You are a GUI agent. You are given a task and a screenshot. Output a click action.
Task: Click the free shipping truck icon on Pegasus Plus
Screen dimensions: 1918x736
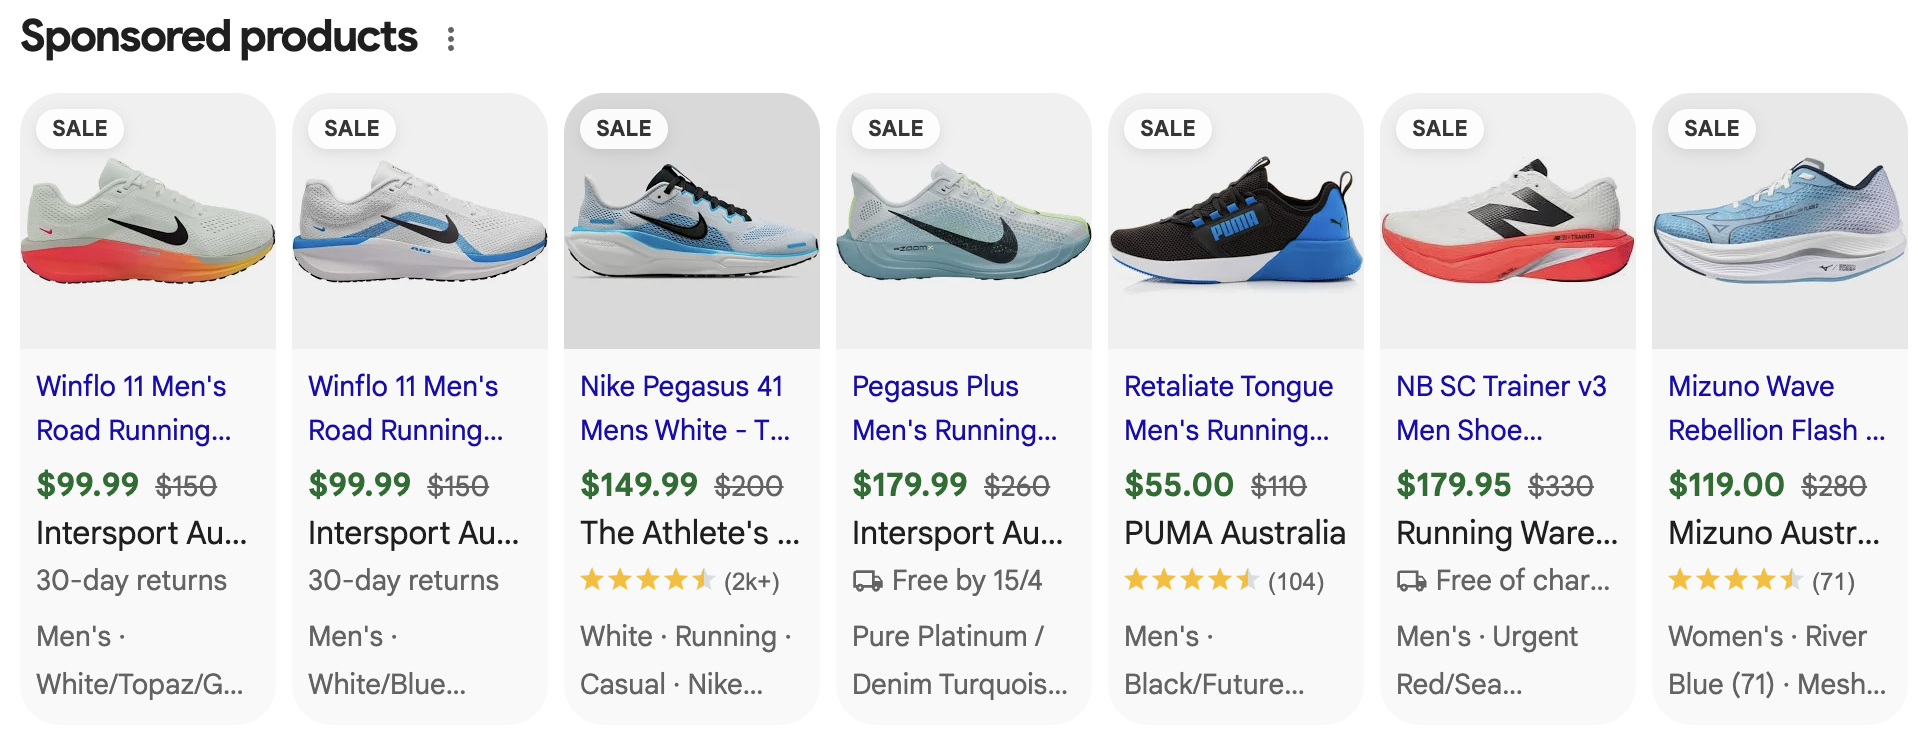point(869,581)
